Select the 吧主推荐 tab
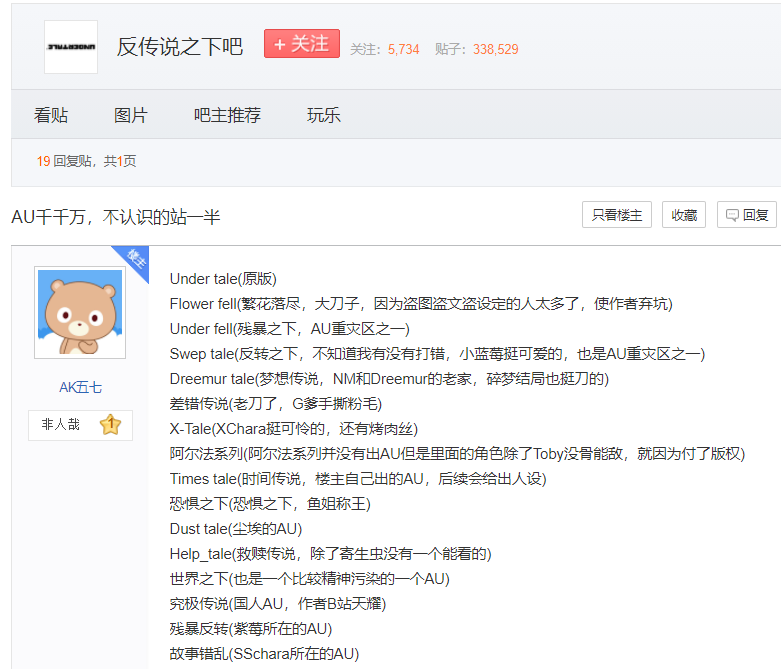781x669 pixels. pos(227,115)
